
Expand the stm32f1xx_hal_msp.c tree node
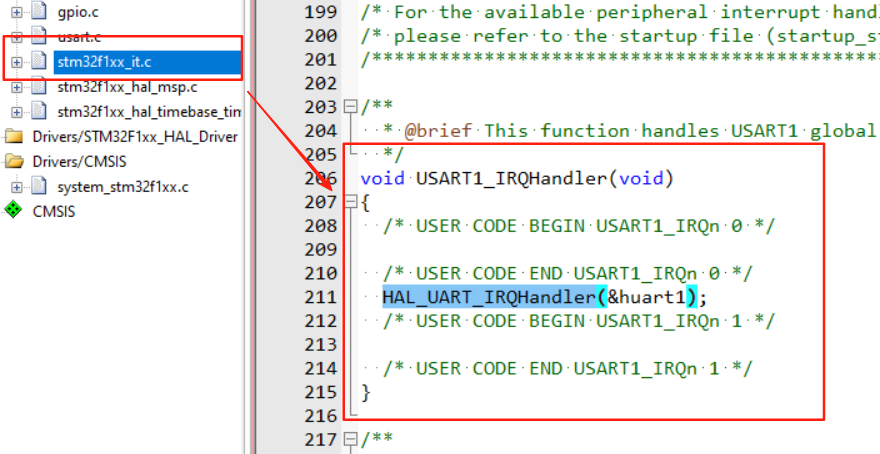click(x=17, y=88)
